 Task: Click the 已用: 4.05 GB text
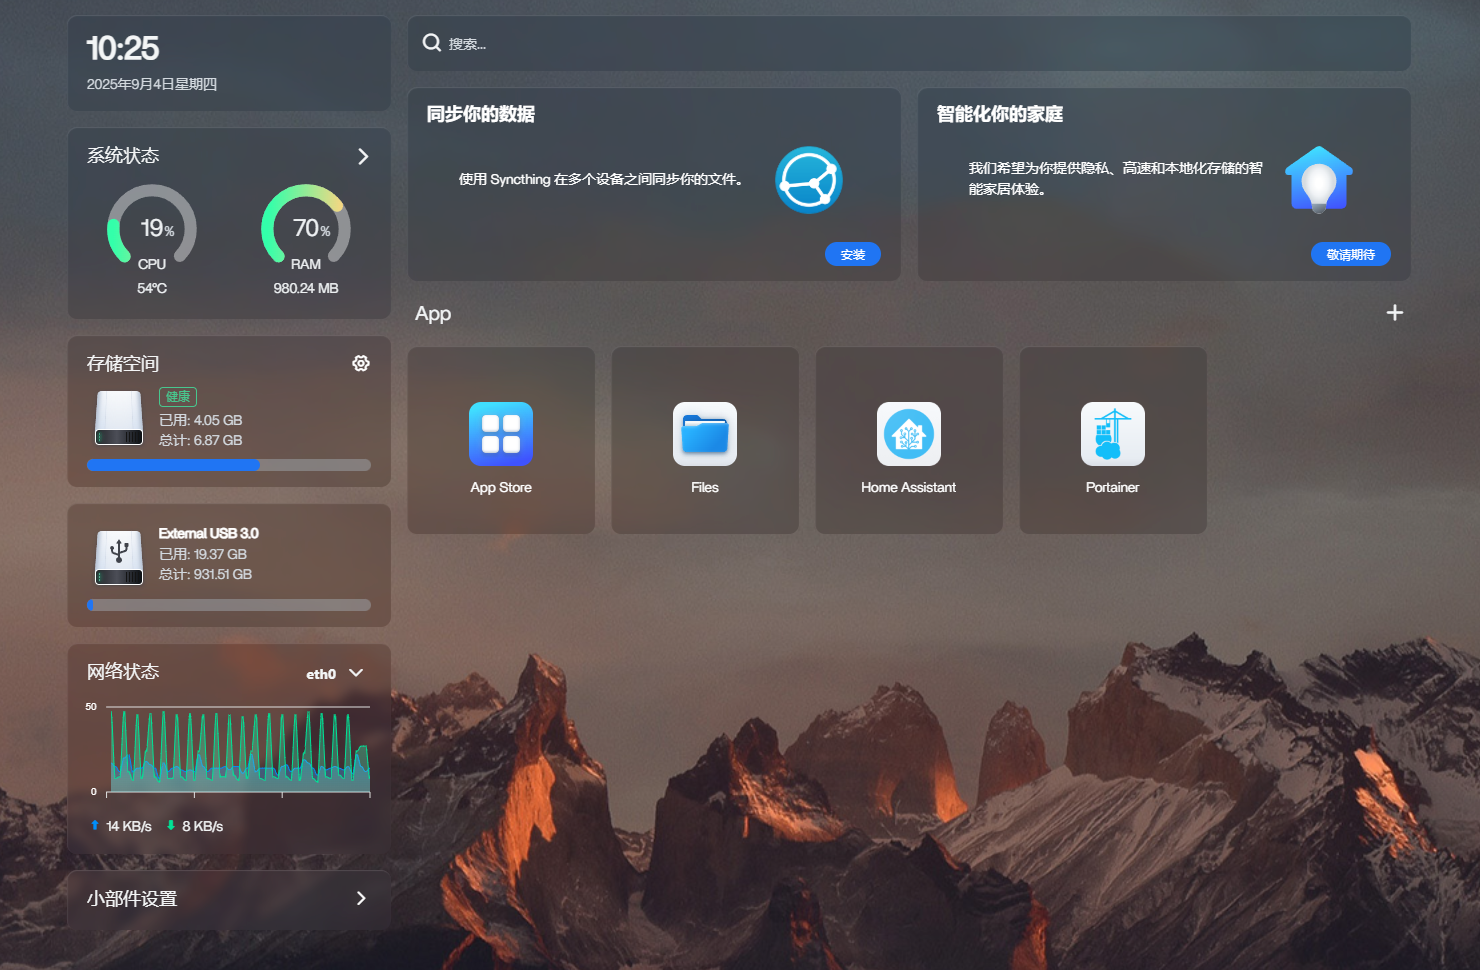[201, 420]
